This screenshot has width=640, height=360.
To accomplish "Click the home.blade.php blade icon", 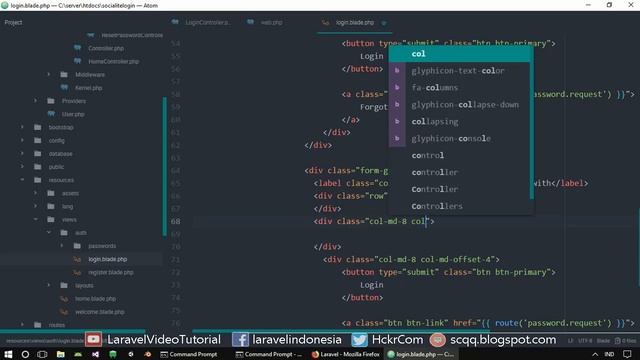I will [64, 299].
